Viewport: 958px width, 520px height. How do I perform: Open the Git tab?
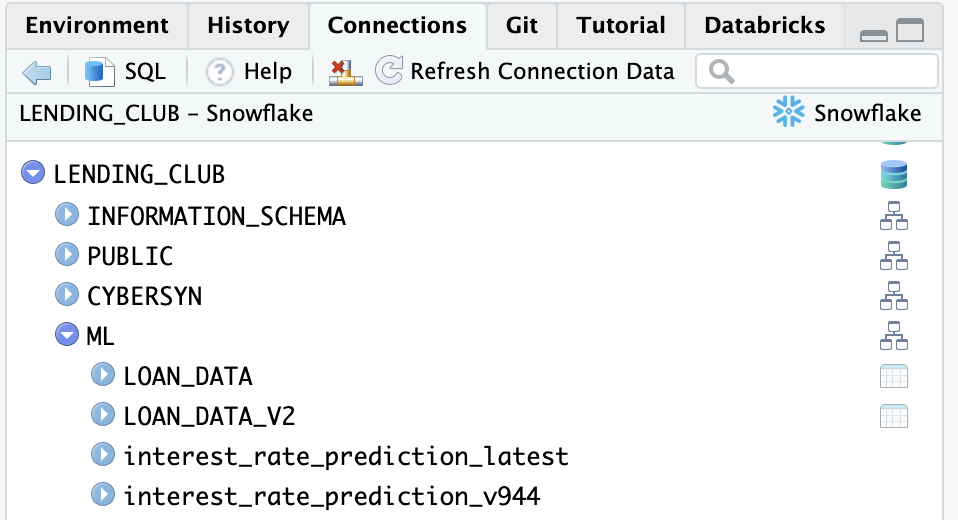tap(522, 25)
